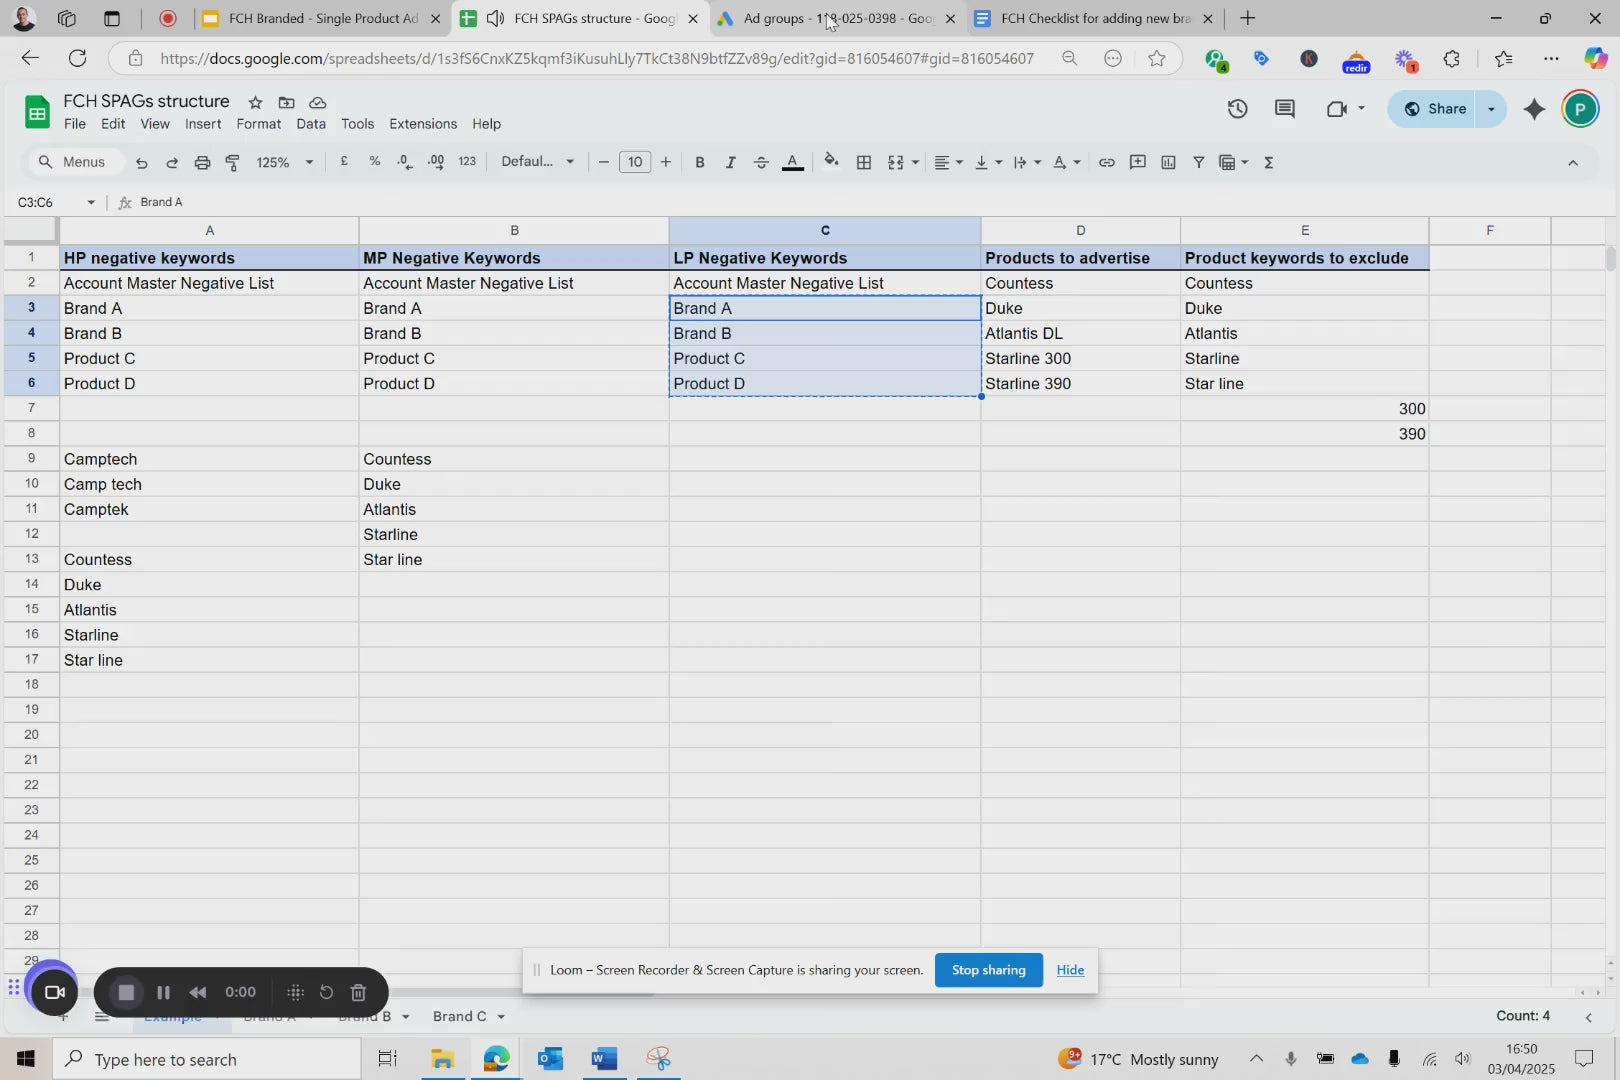Toggle bold formatting
Screen dimensions: 1620x1080
pos(700,162)
